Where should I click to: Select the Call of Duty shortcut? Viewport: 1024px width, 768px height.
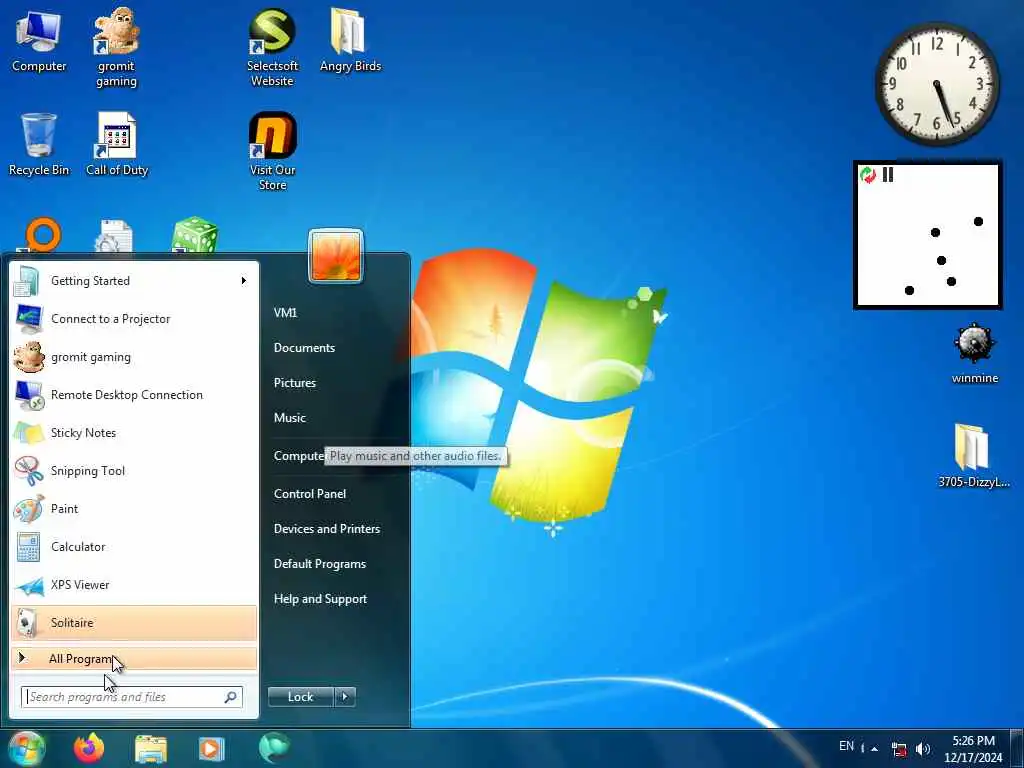[x=117, y=145]
